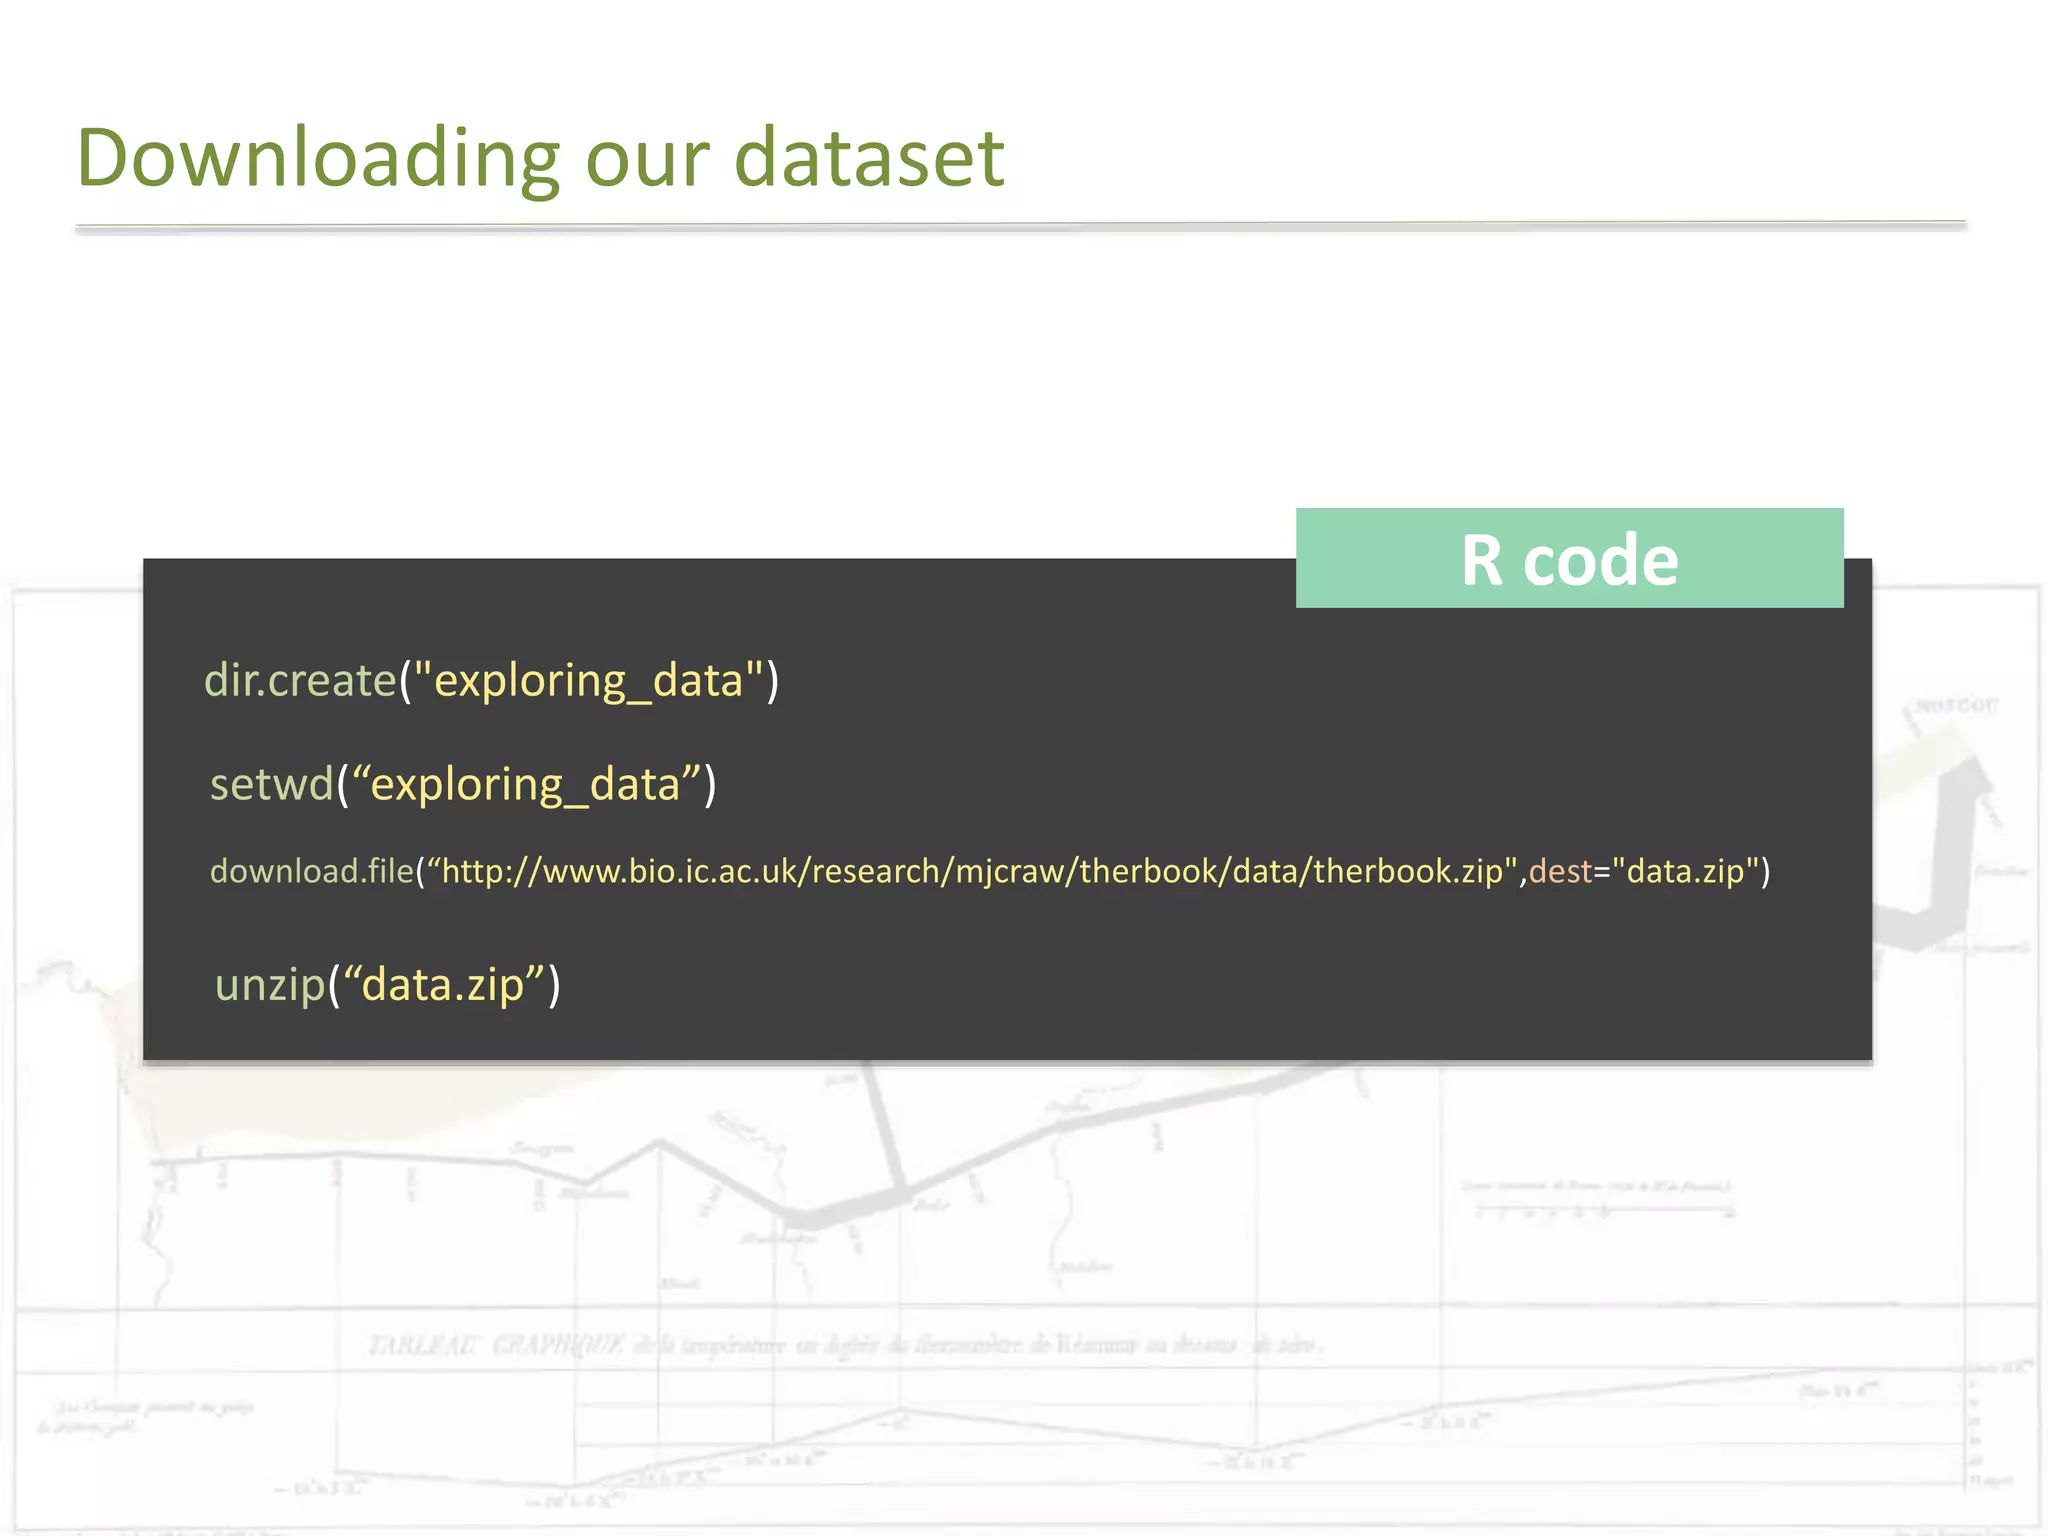Select the unzip("data.zip") code line

[388, 985]
